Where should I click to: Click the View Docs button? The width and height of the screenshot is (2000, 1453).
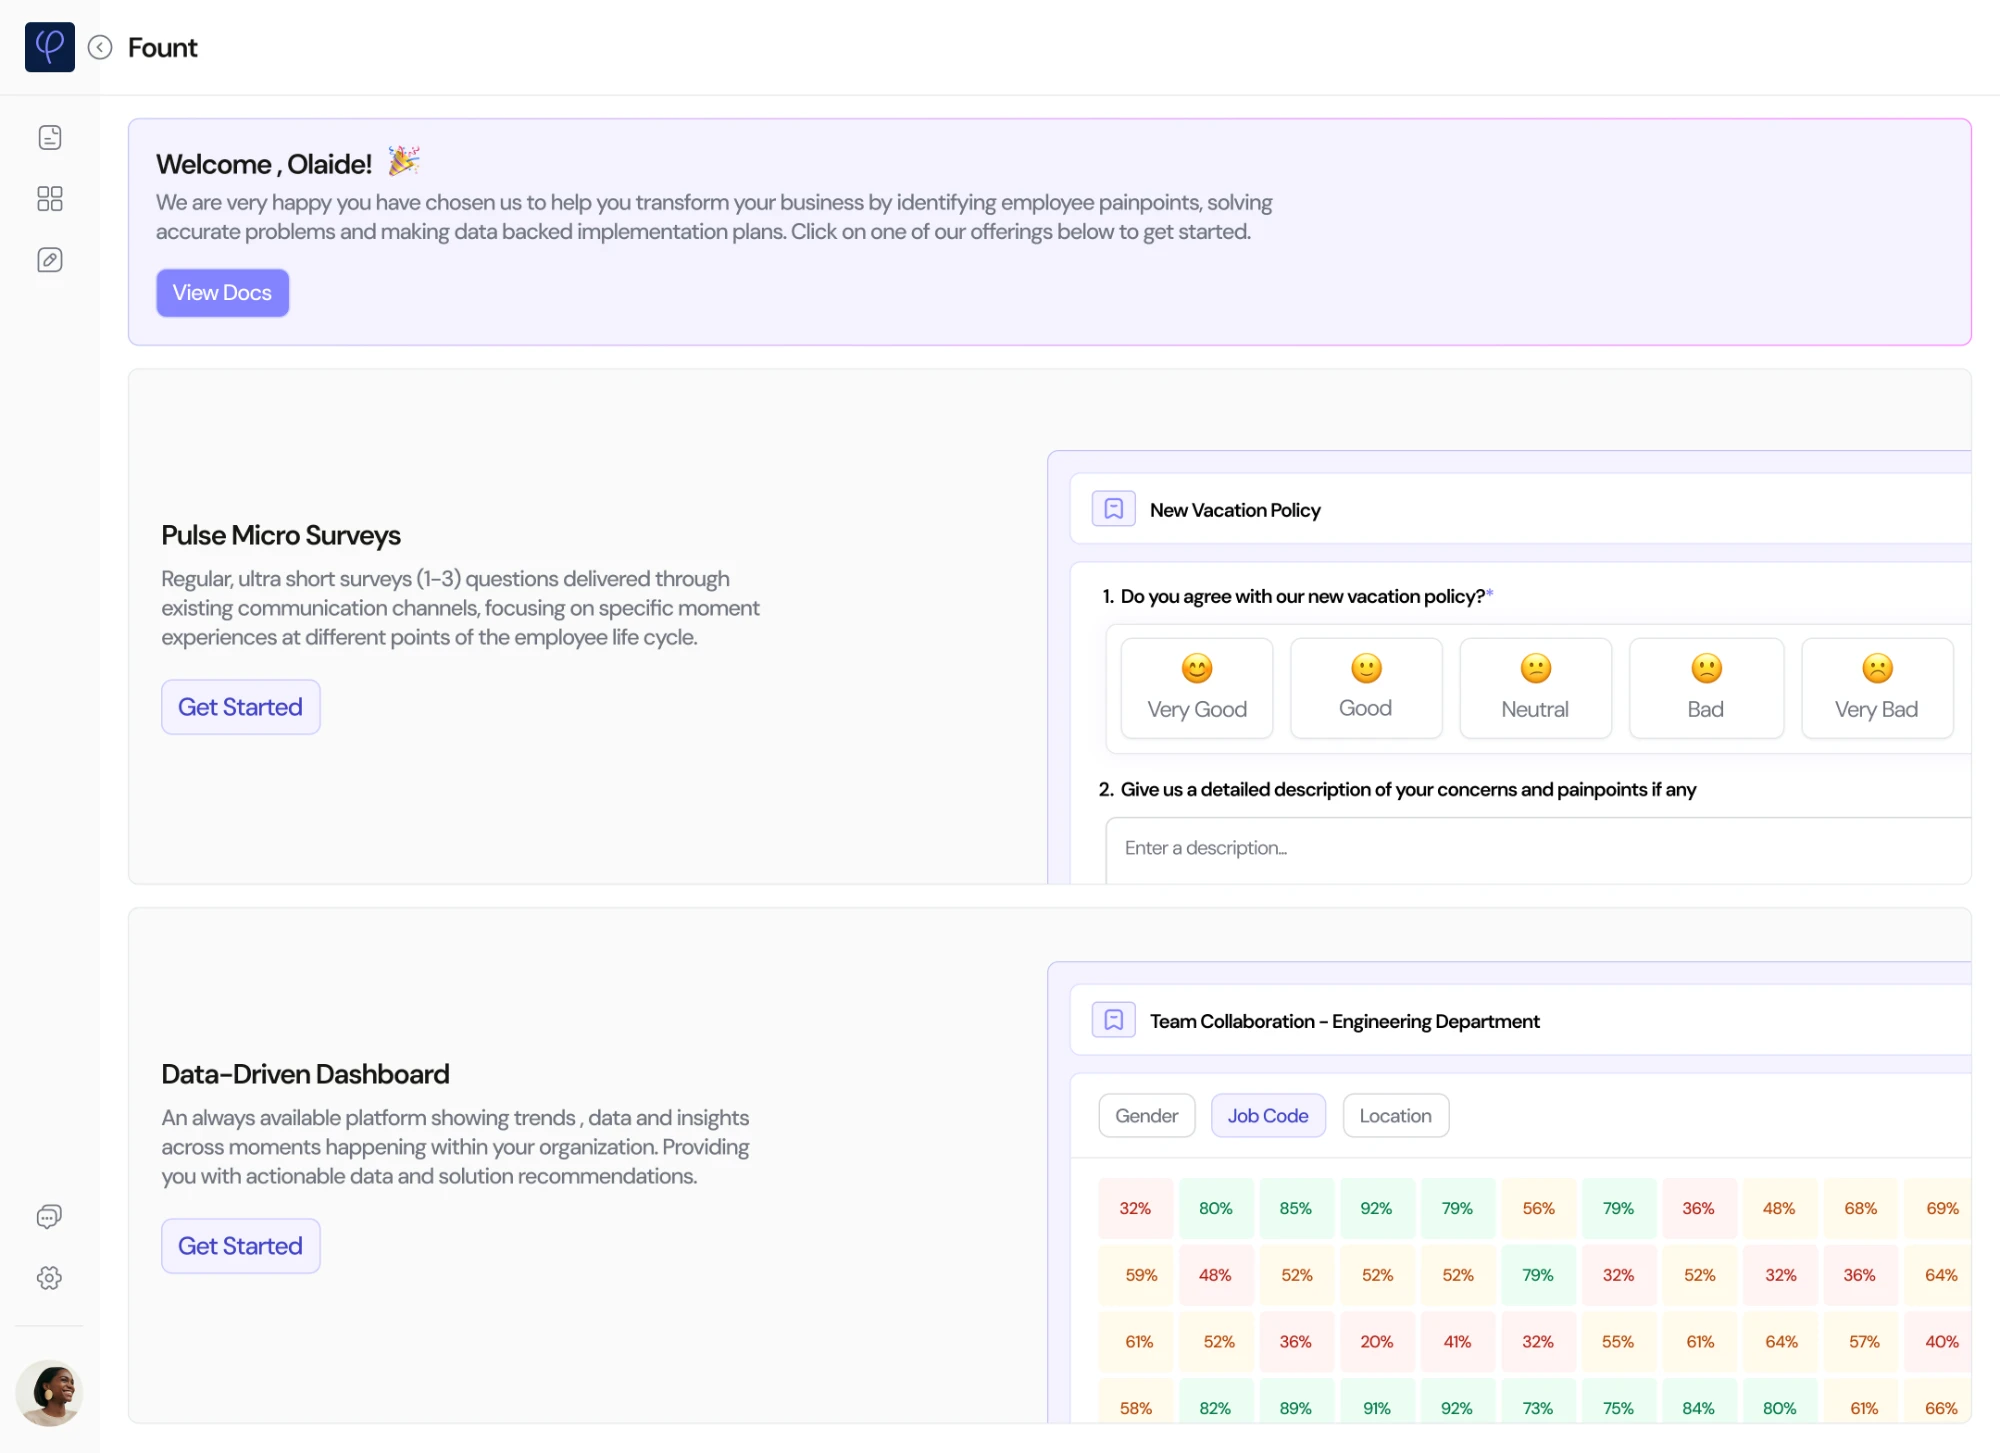222,292
